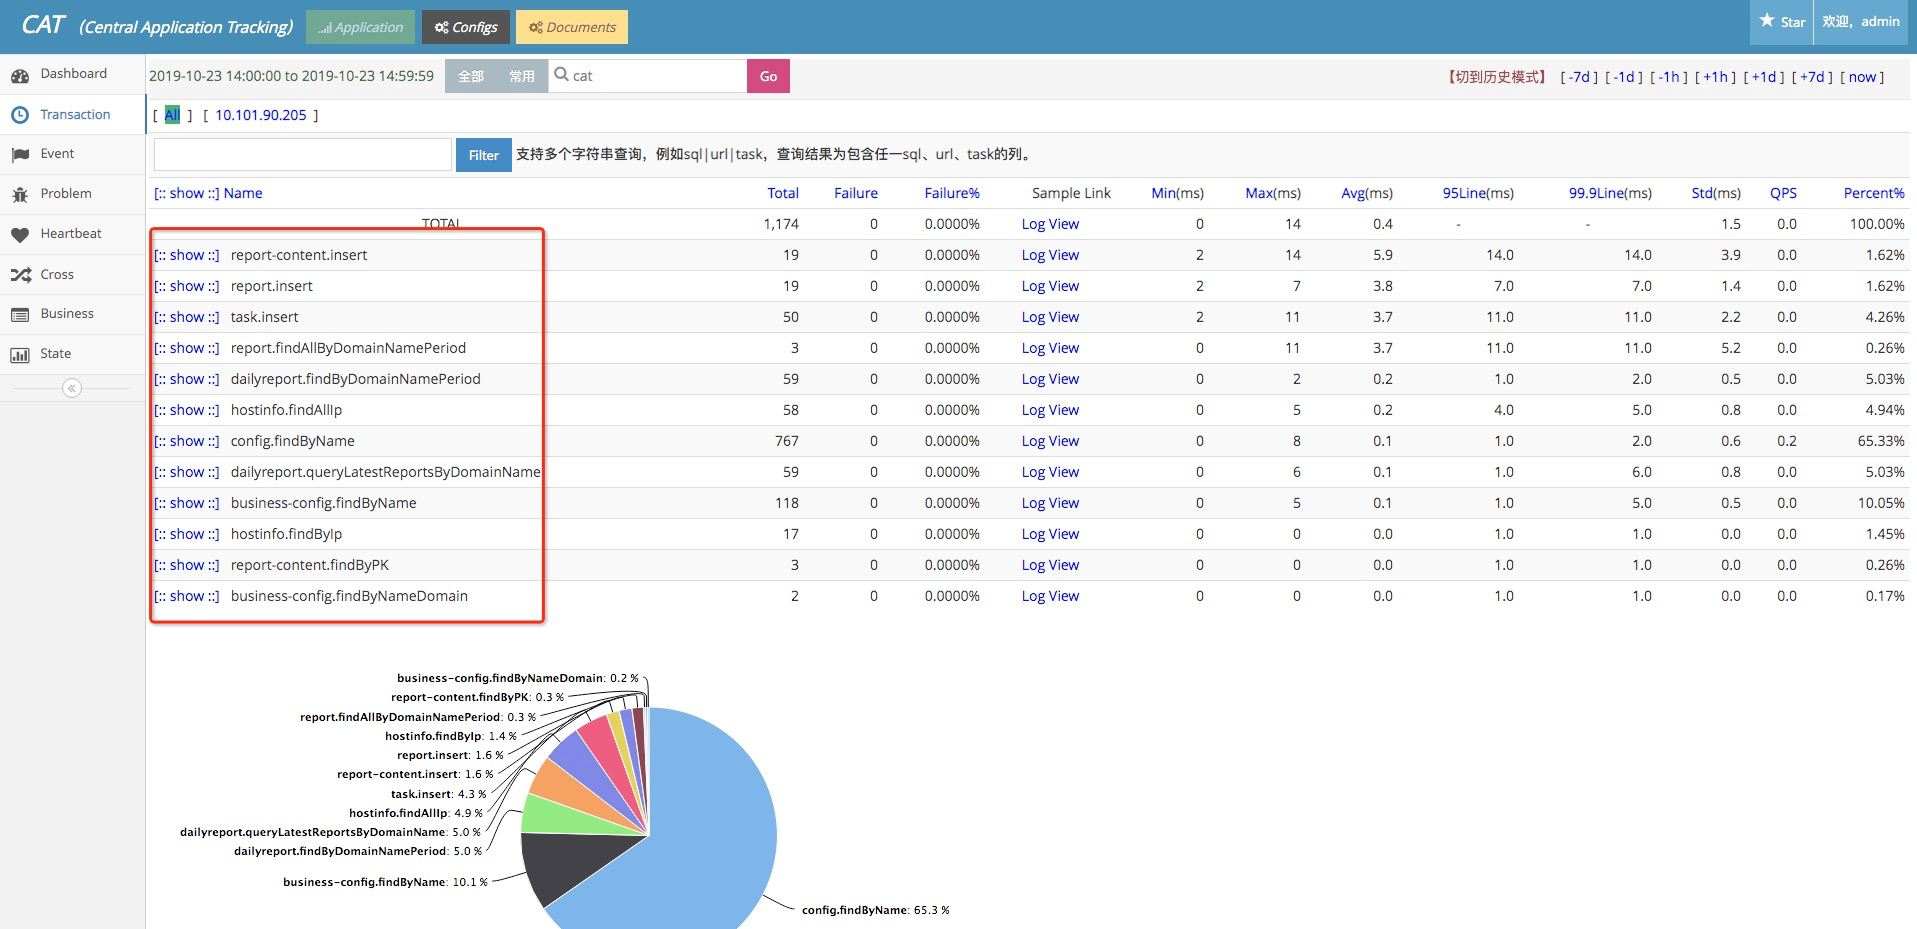Open the State chart icon
The image size is (1917, 929).
point(20,355)
